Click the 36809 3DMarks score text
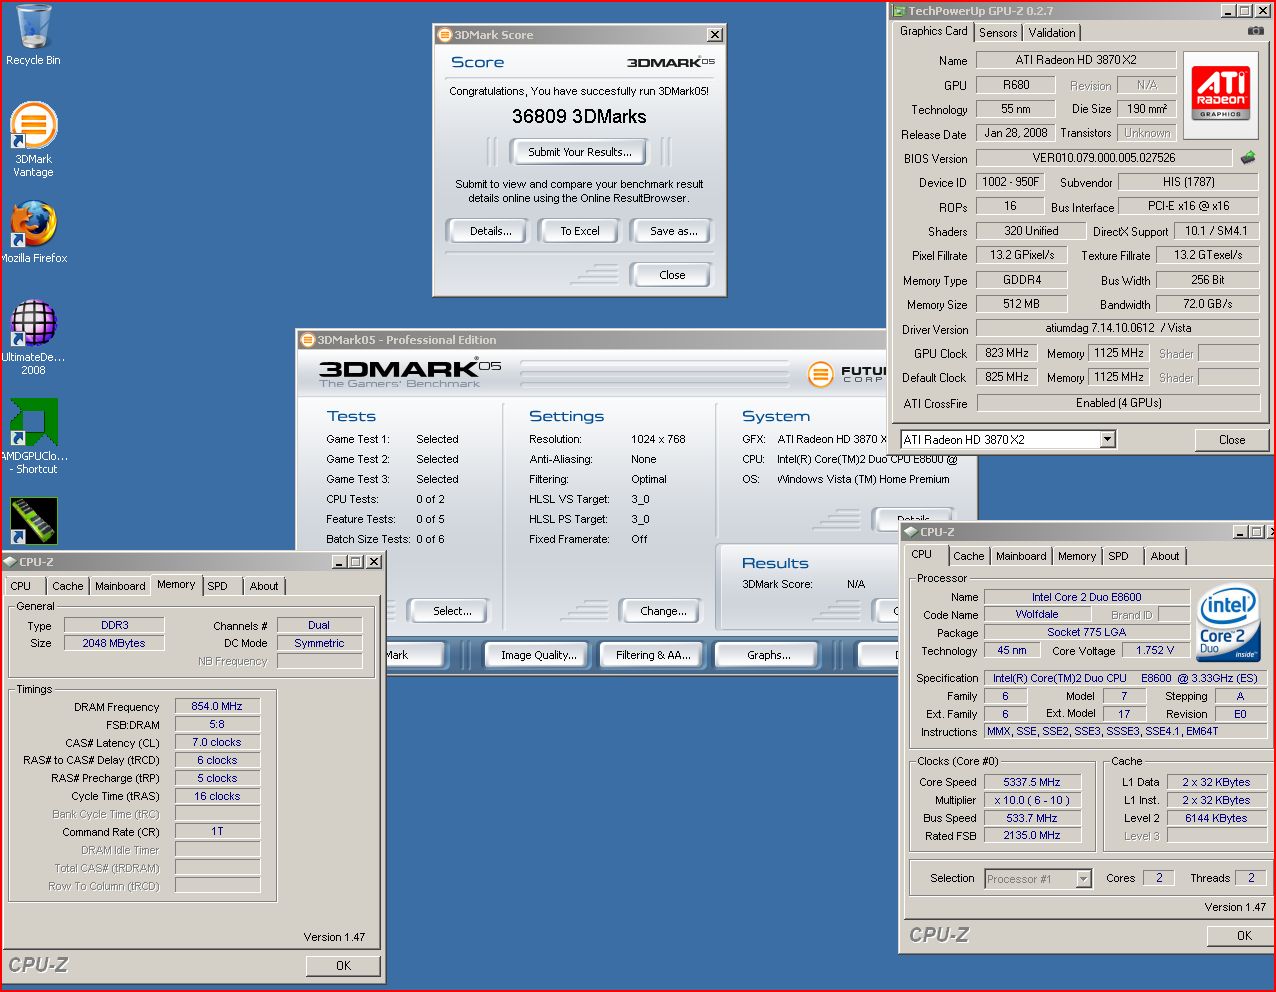This screenshot has height=992, width=1276. 579,117
